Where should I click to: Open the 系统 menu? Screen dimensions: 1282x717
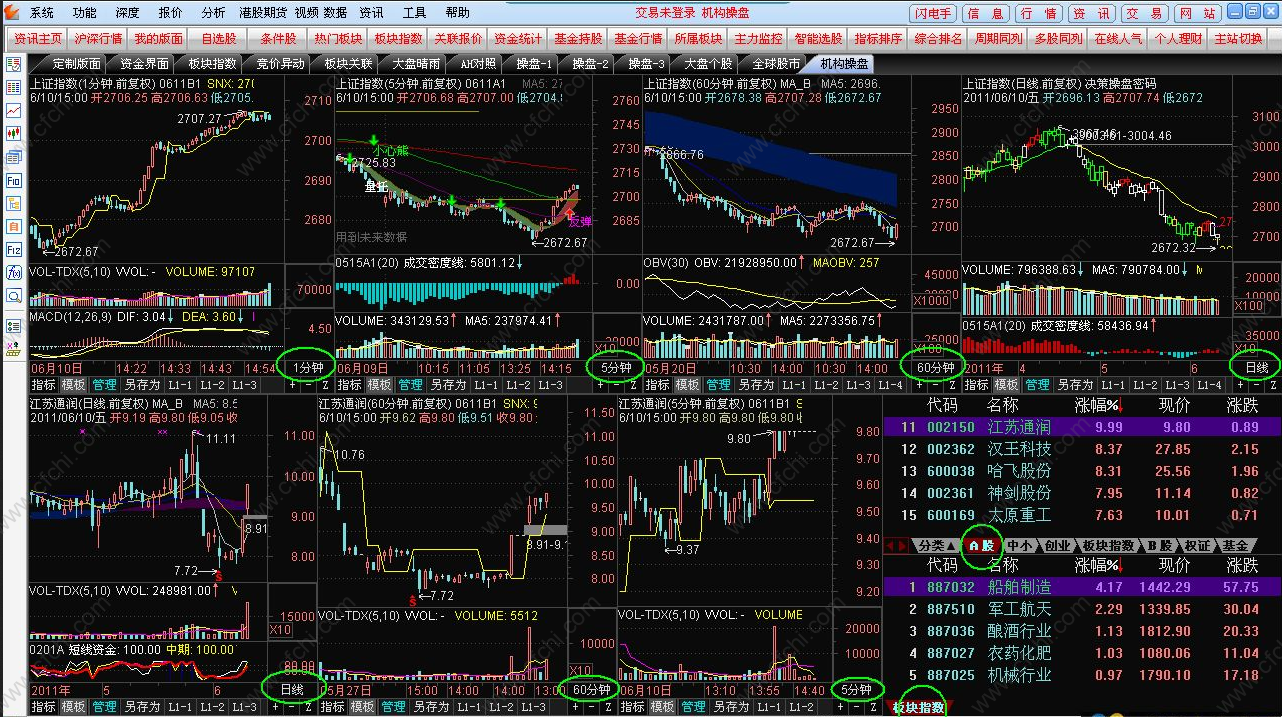tap(42, 13)
